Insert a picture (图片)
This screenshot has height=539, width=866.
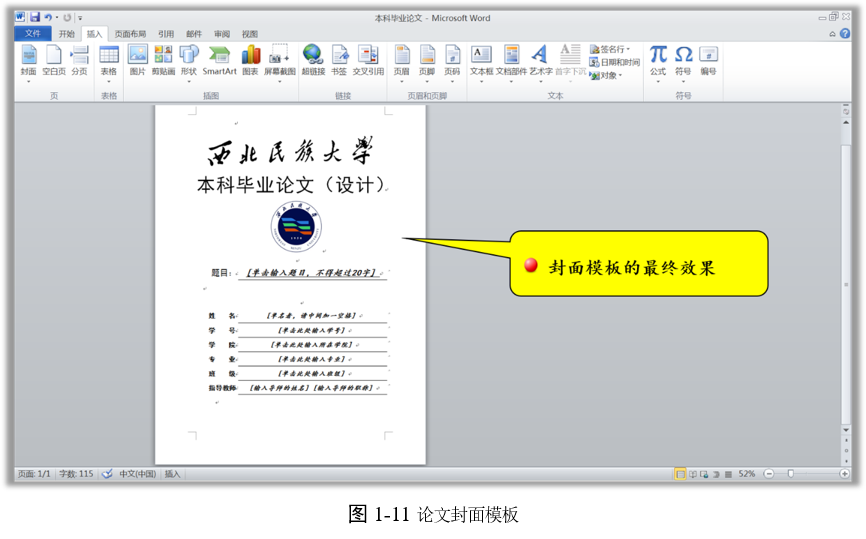click(138, 61)
